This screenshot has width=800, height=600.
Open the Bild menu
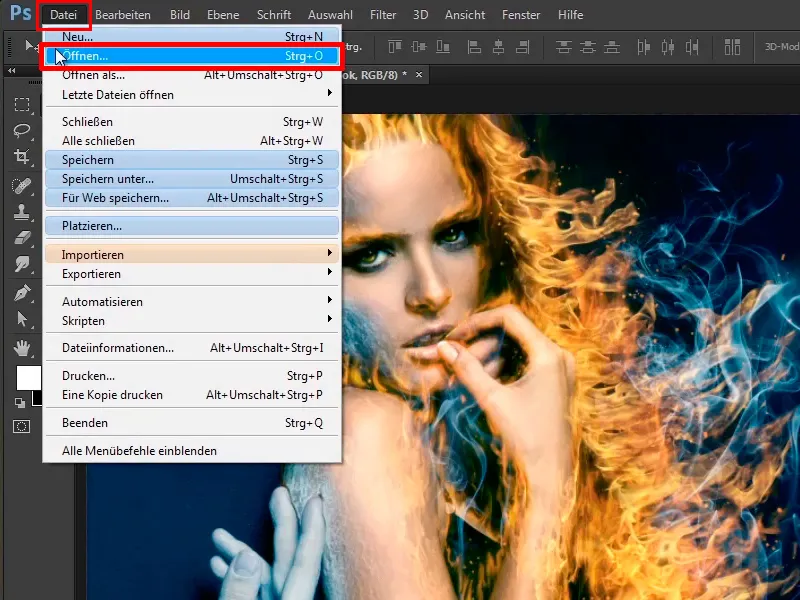(x=180, y=15)
